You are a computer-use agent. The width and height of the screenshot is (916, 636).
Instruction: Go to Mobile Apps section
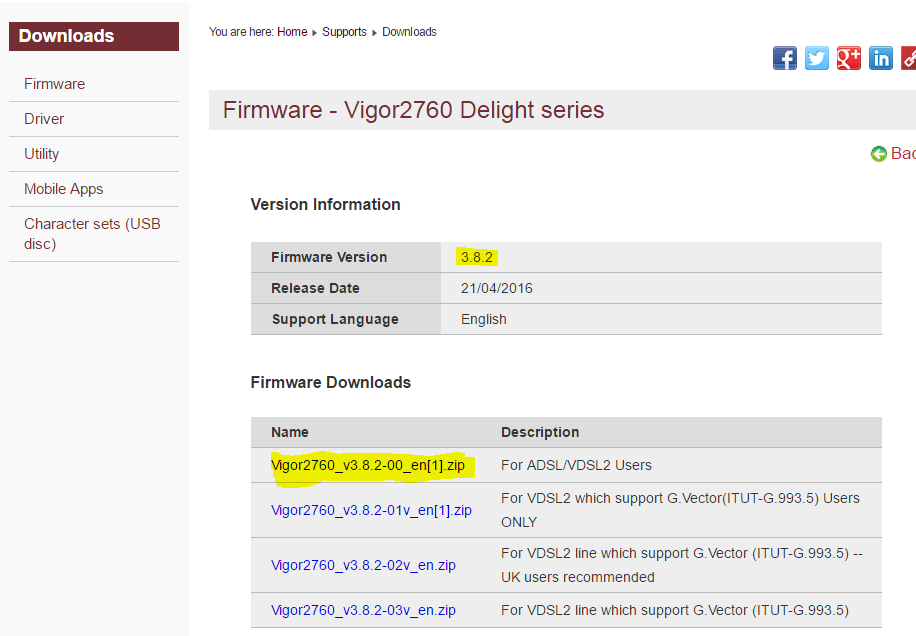pos(64,189)
